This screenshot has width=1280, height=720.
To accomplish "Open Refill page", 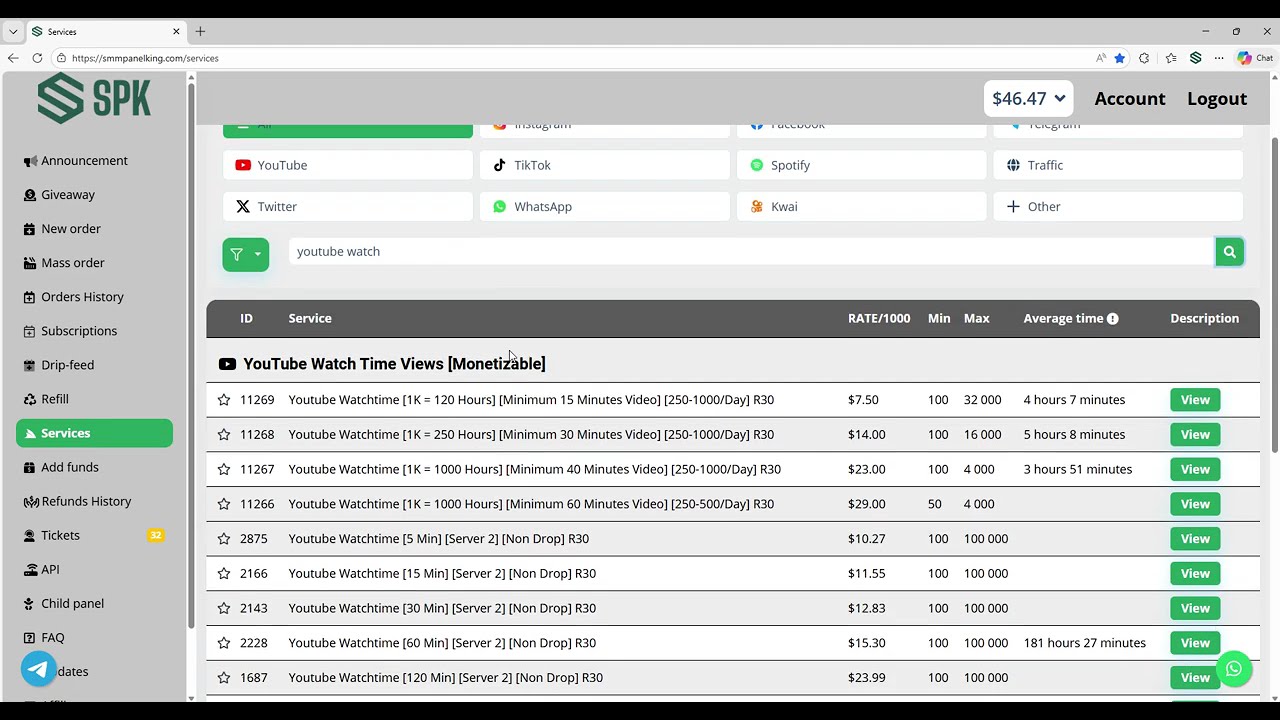I will coord(94,399).
